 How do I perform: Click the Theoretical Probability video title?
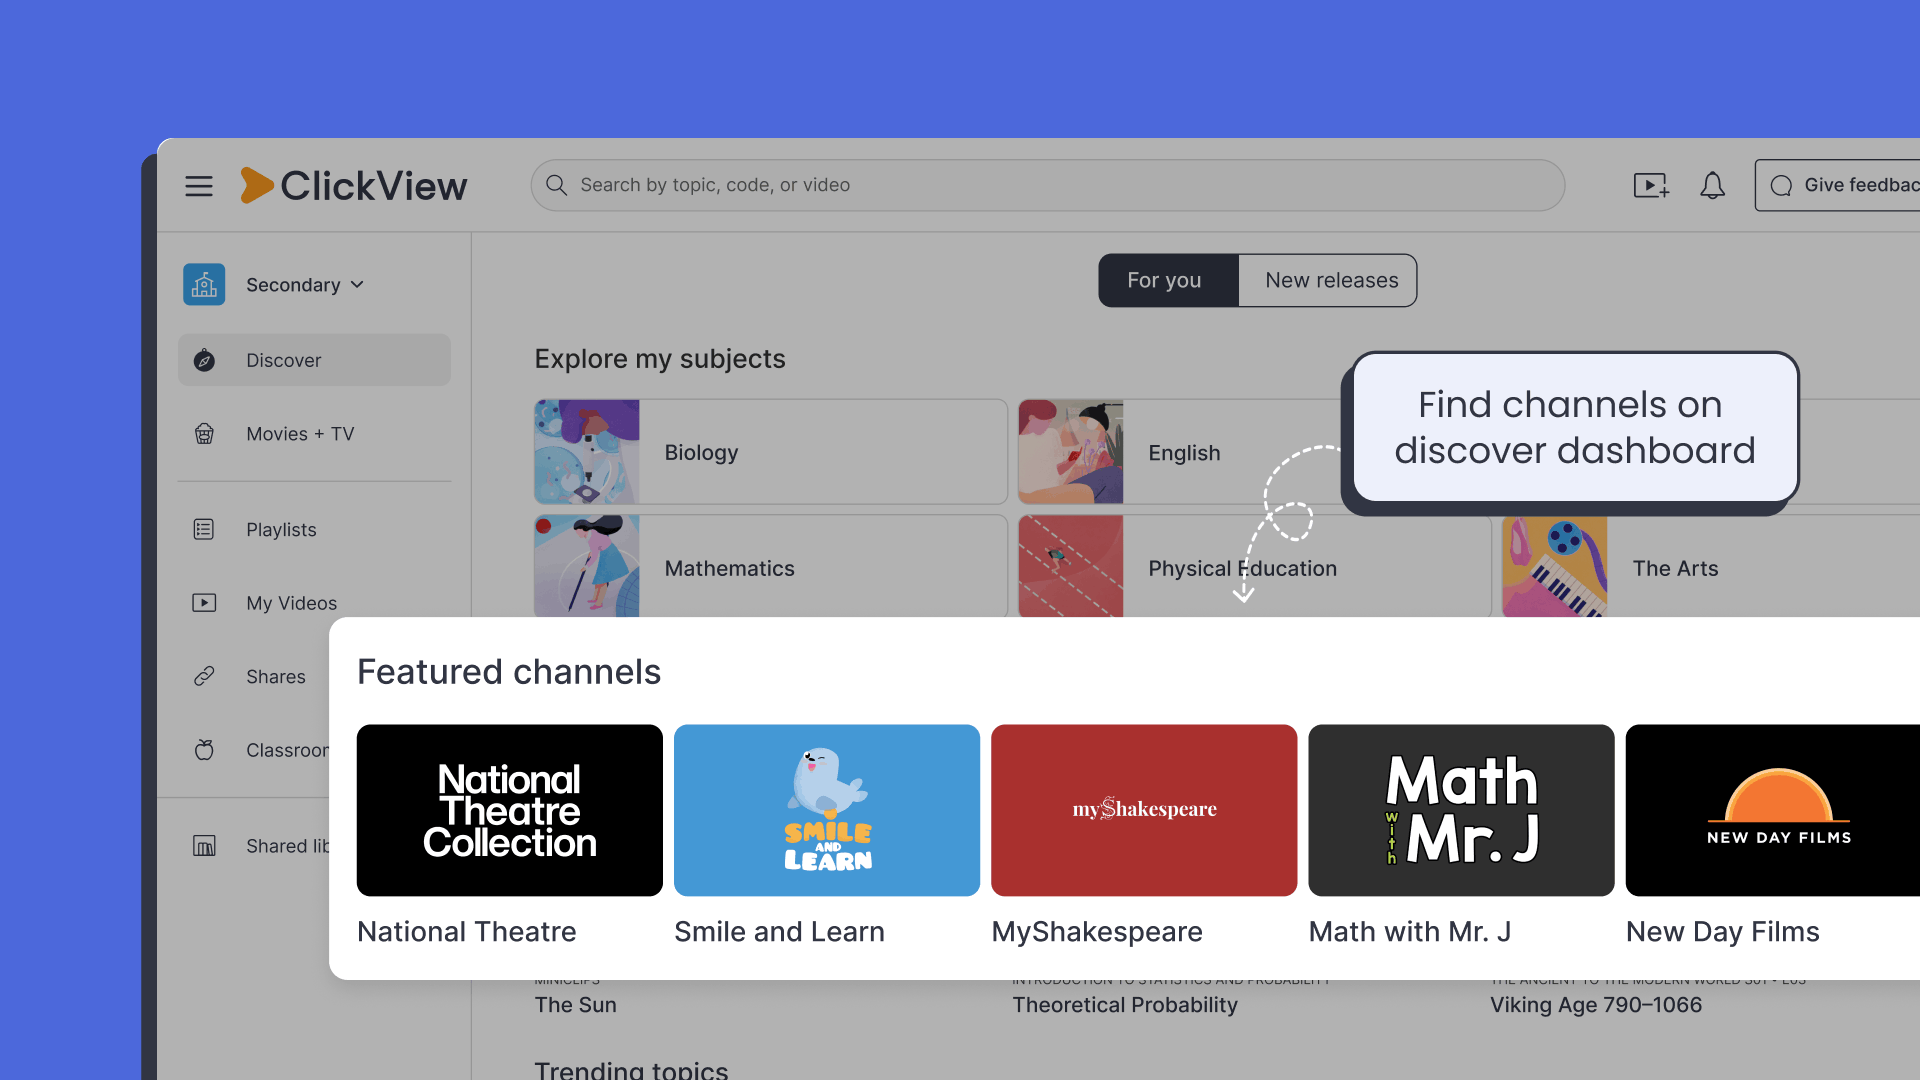click(x=1125, y=1005)
